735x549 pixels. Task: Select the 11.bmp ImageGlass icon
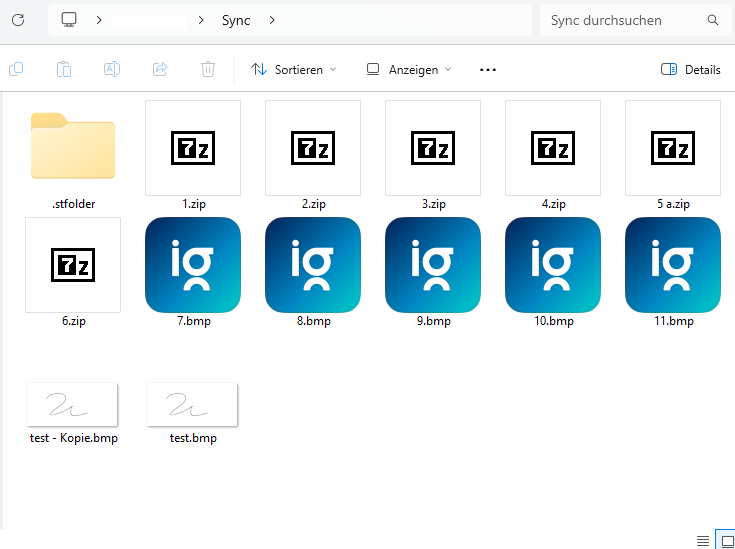point(673,265)
